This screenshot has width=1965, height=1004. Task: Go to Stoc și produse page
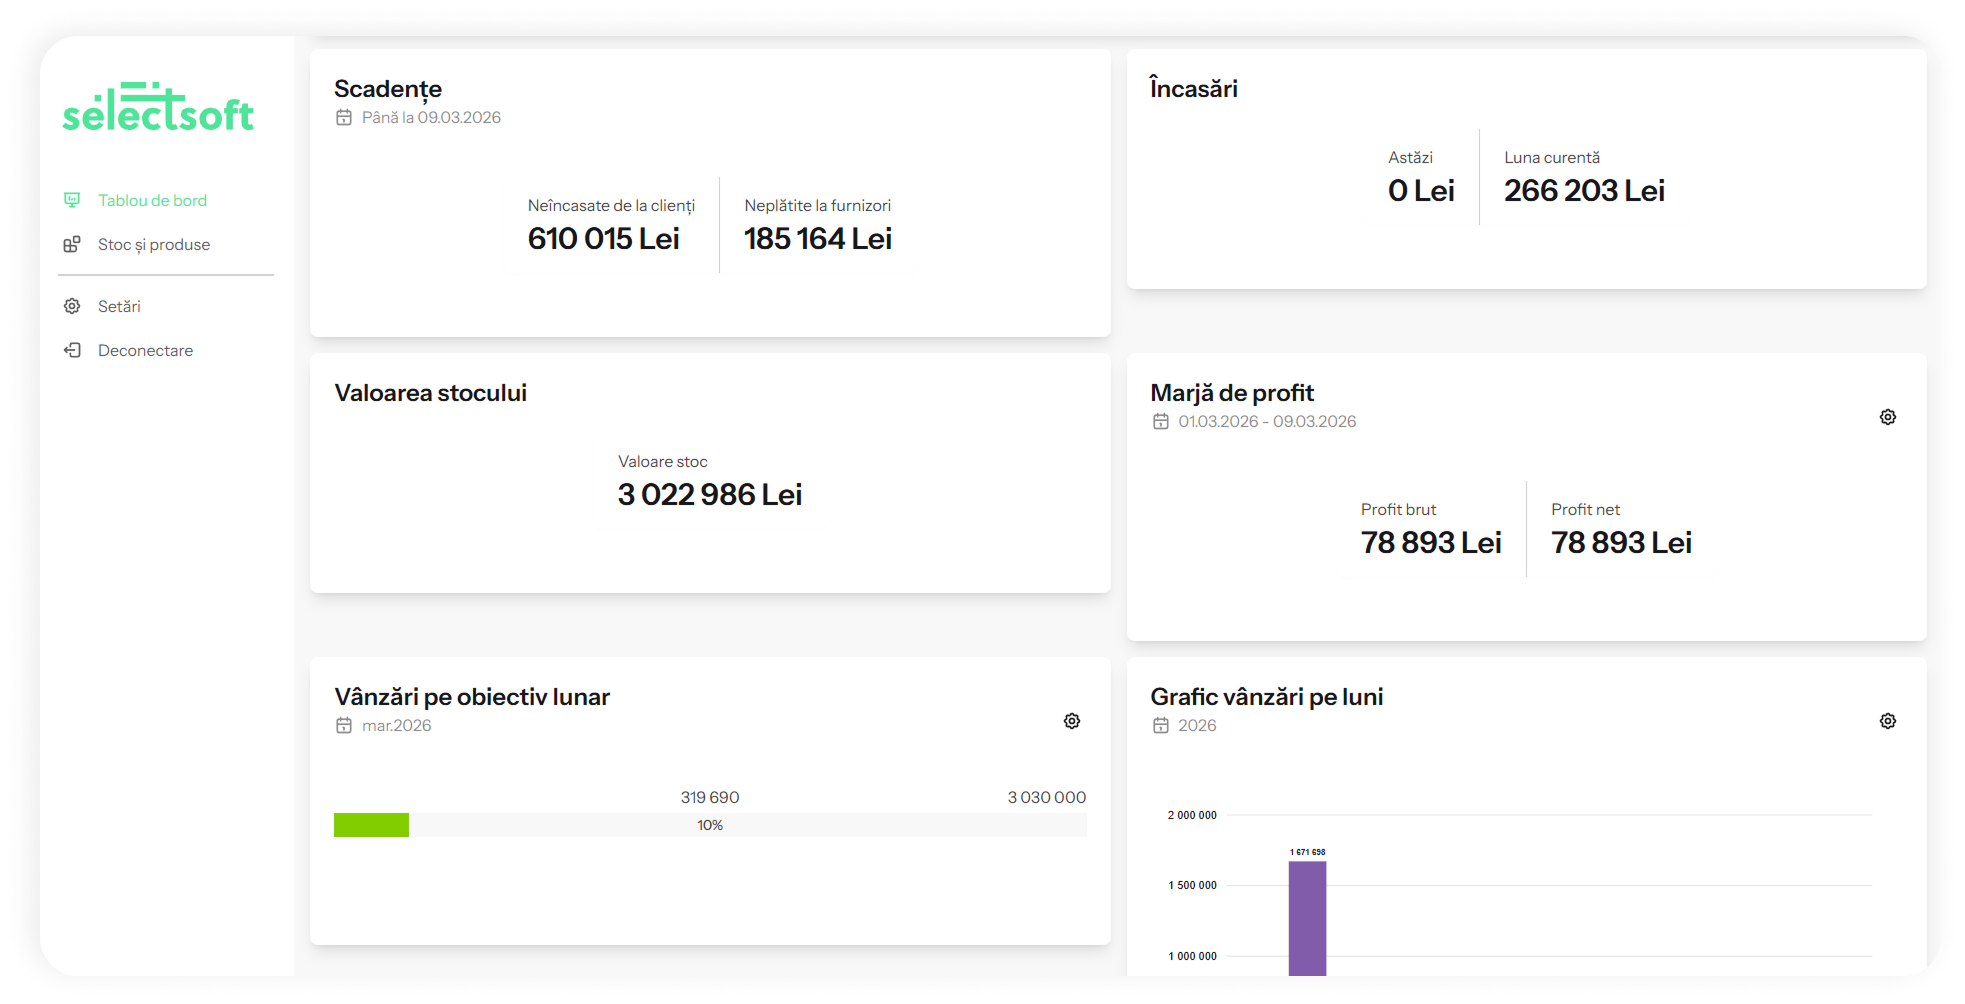154,245
